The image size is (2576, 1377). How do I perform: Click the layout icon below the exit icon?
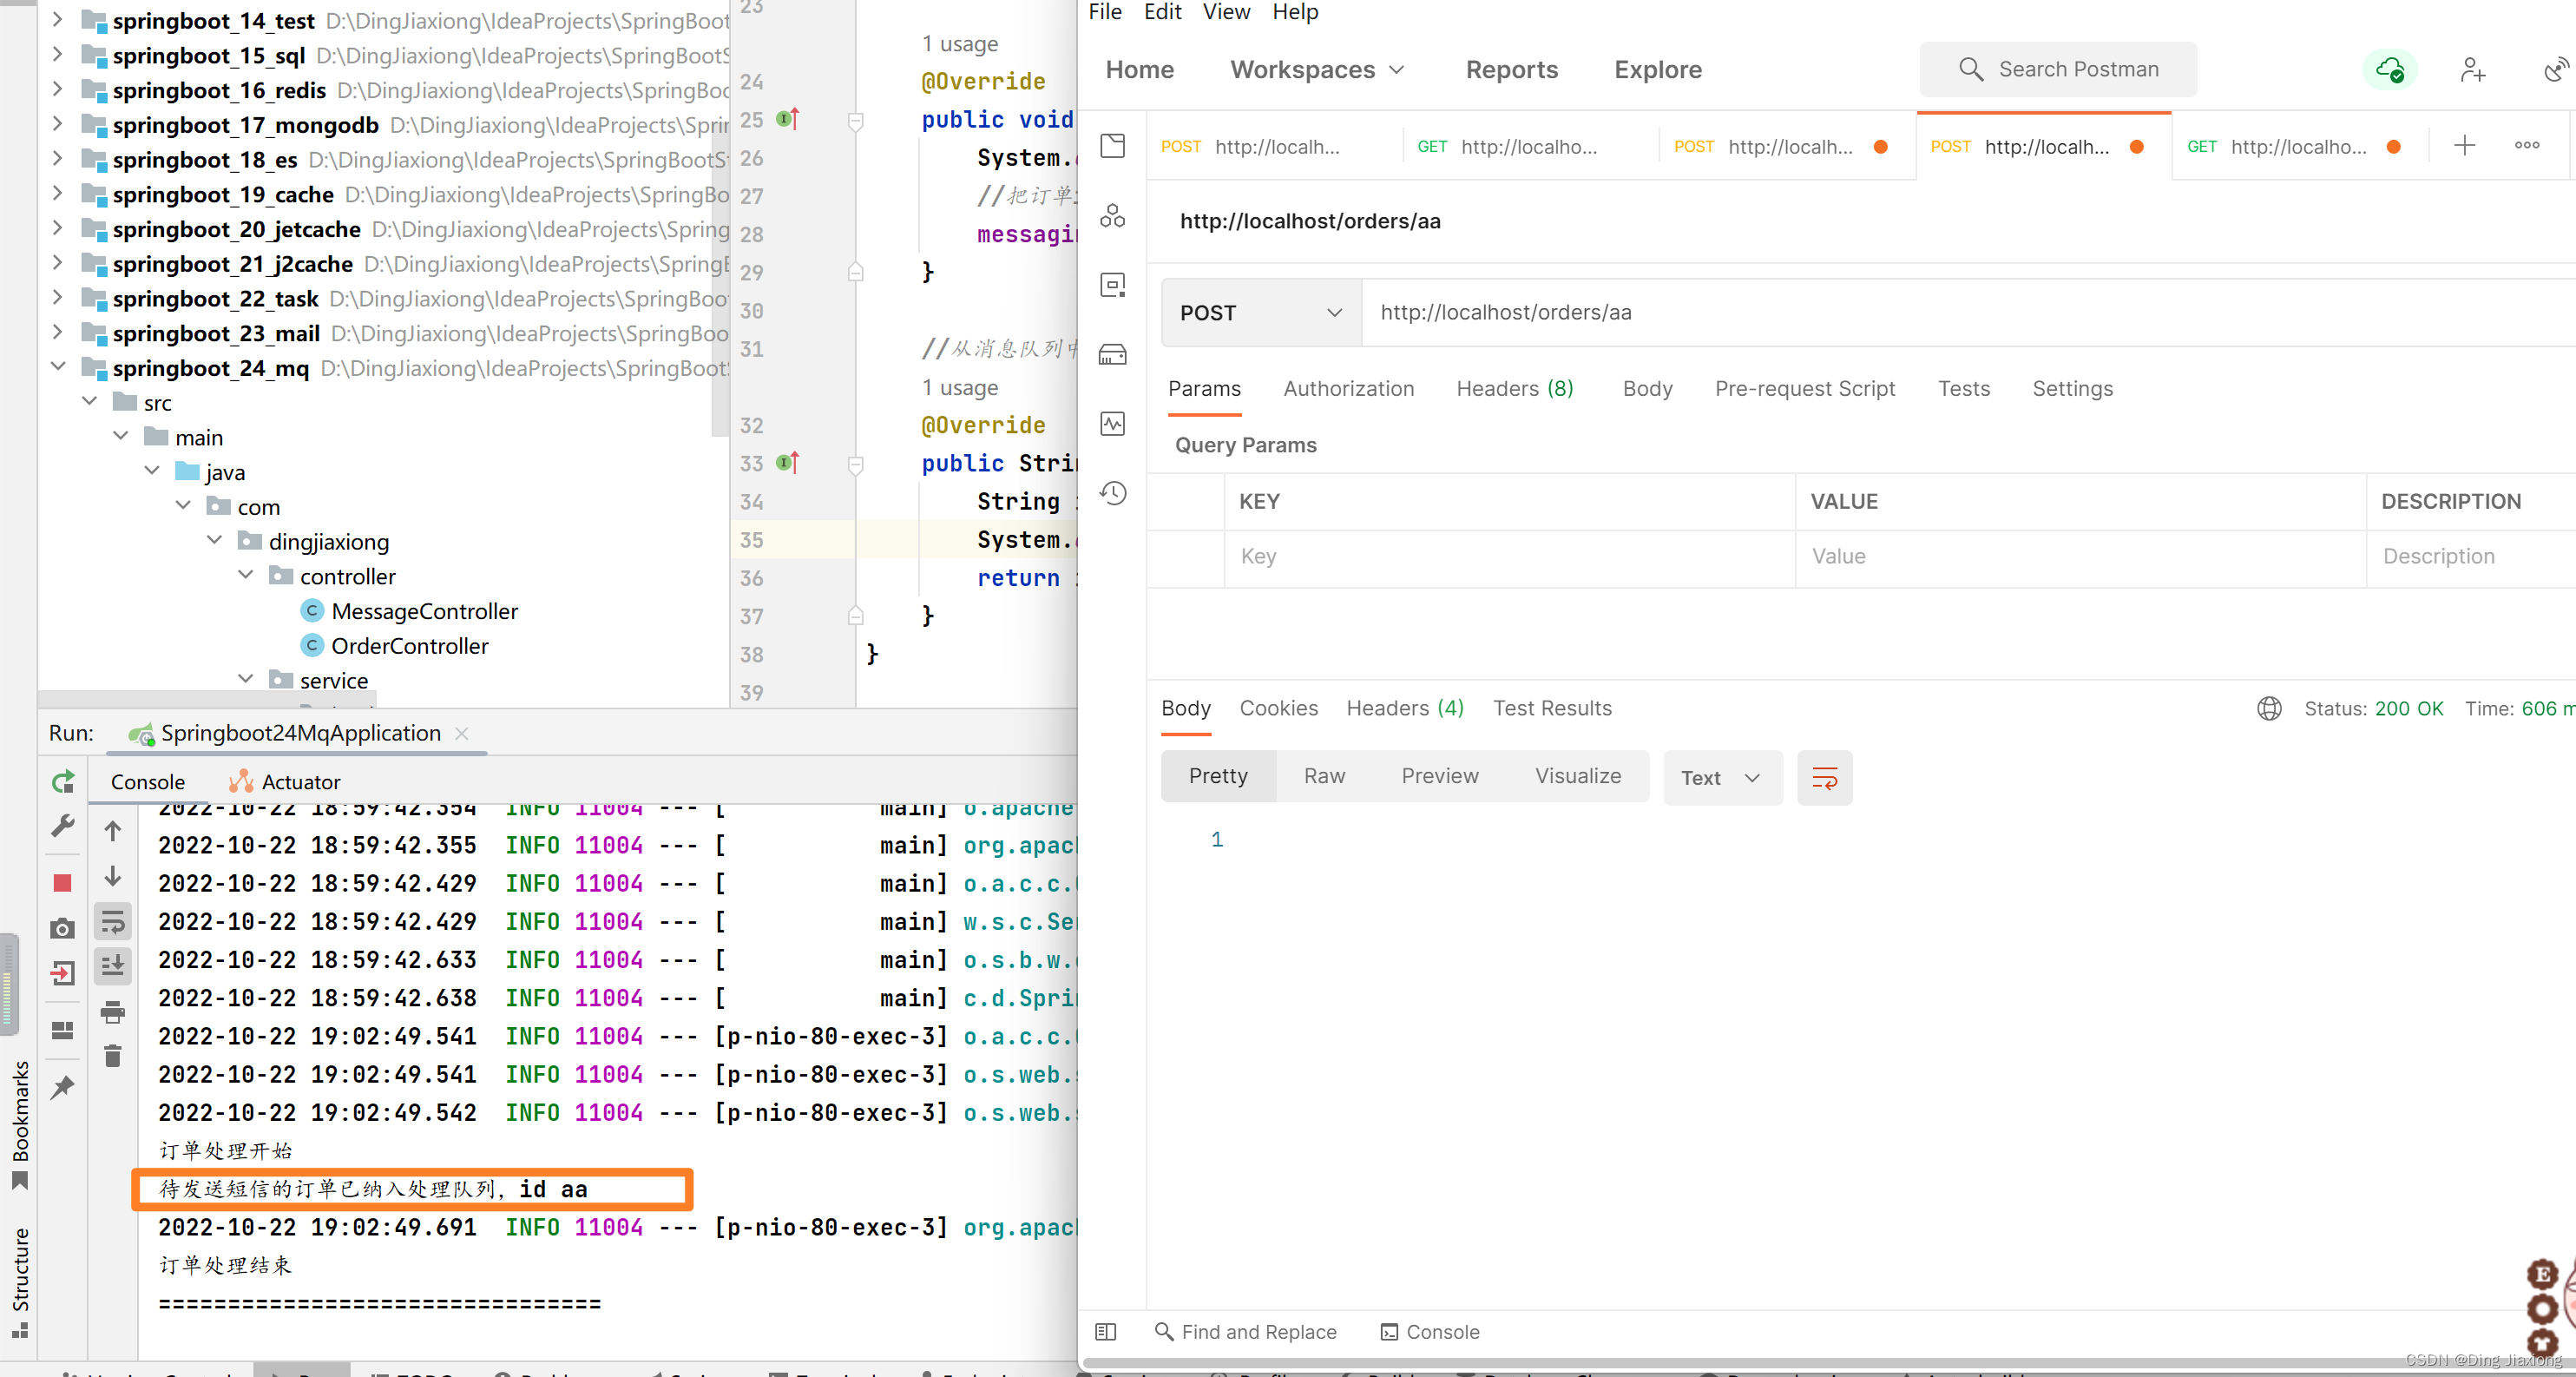pos(63,1030)
